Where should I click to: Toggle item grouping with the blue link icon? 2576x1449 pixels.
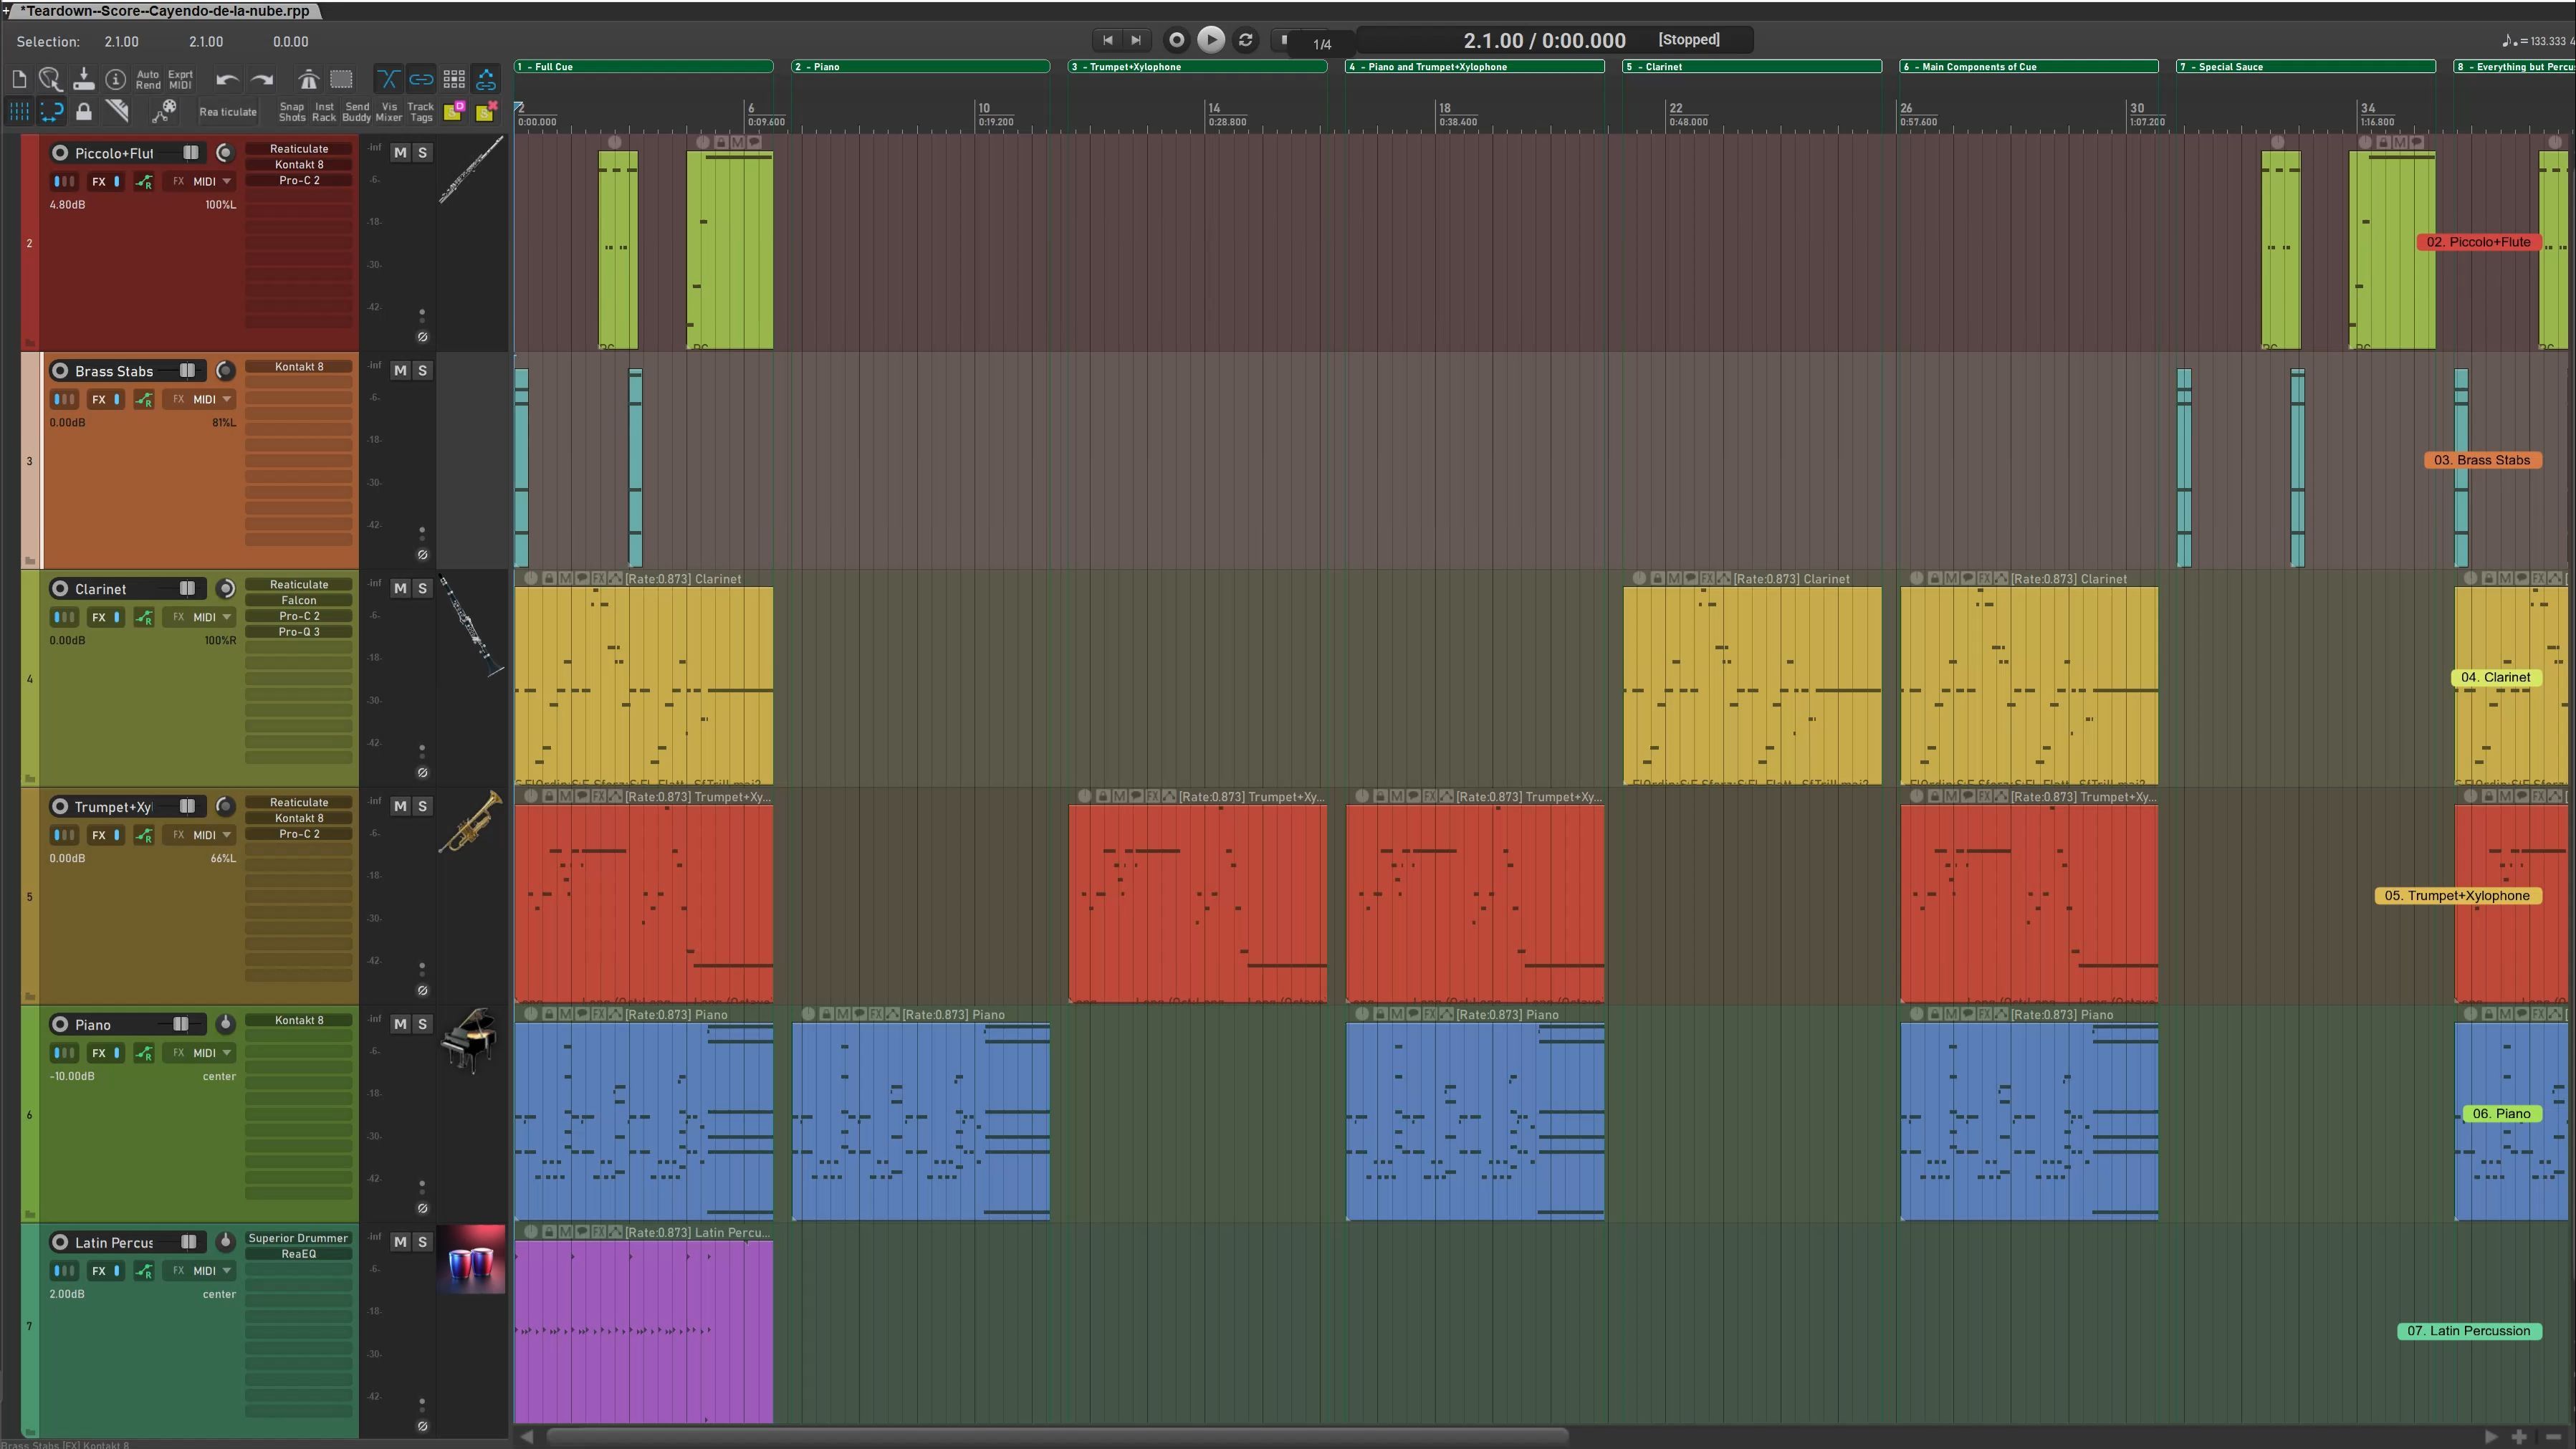[x=421, y=79]
